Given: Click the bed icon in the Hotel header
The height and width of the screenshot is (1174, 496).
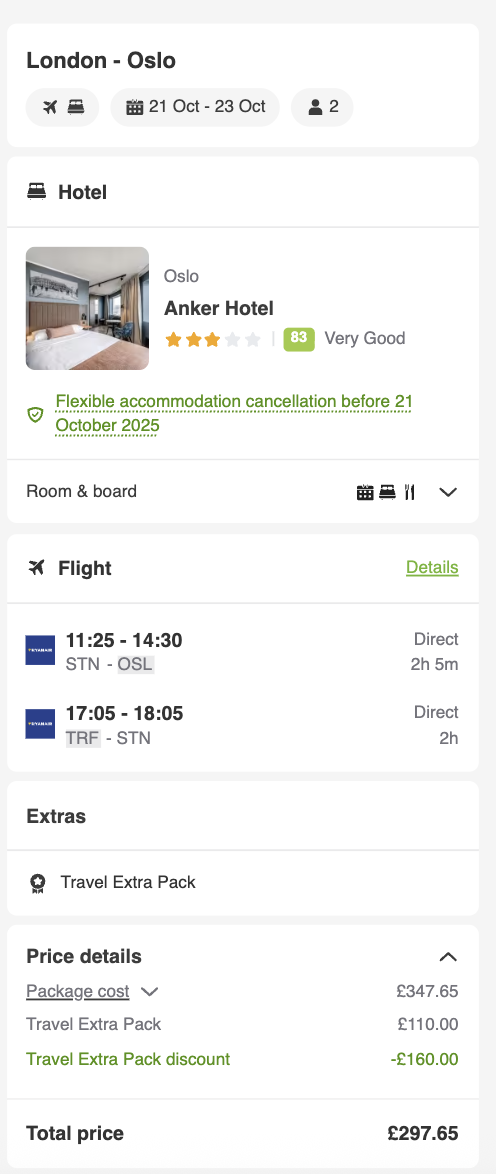Looking at the screenshot, I should [36, 192].
